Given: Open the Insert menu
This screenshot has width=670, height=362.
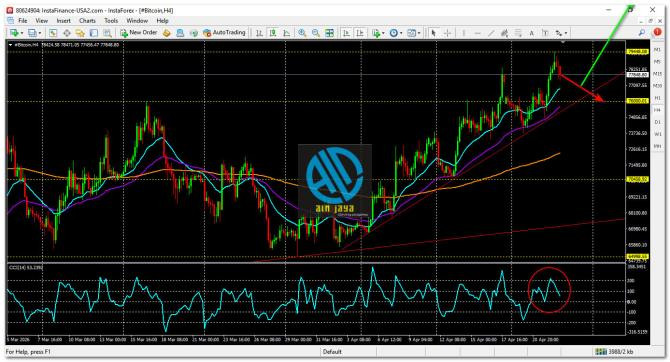Looking at the screenshot, I should pos(64,21).
